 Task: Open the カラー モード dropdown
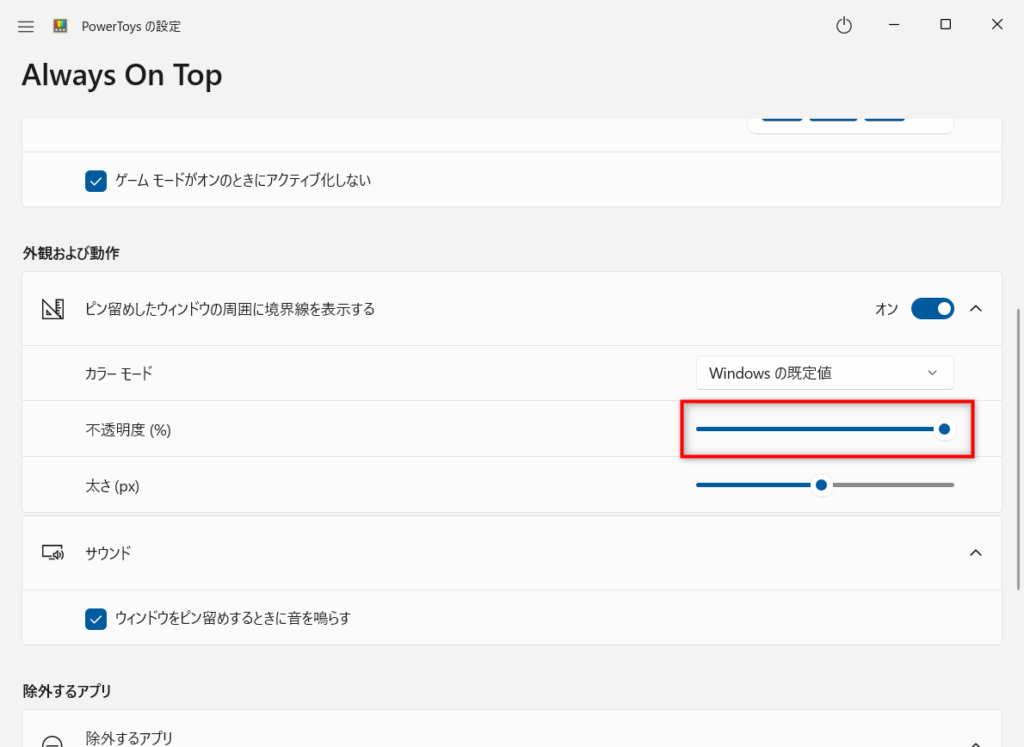click(x=825, y=373)
